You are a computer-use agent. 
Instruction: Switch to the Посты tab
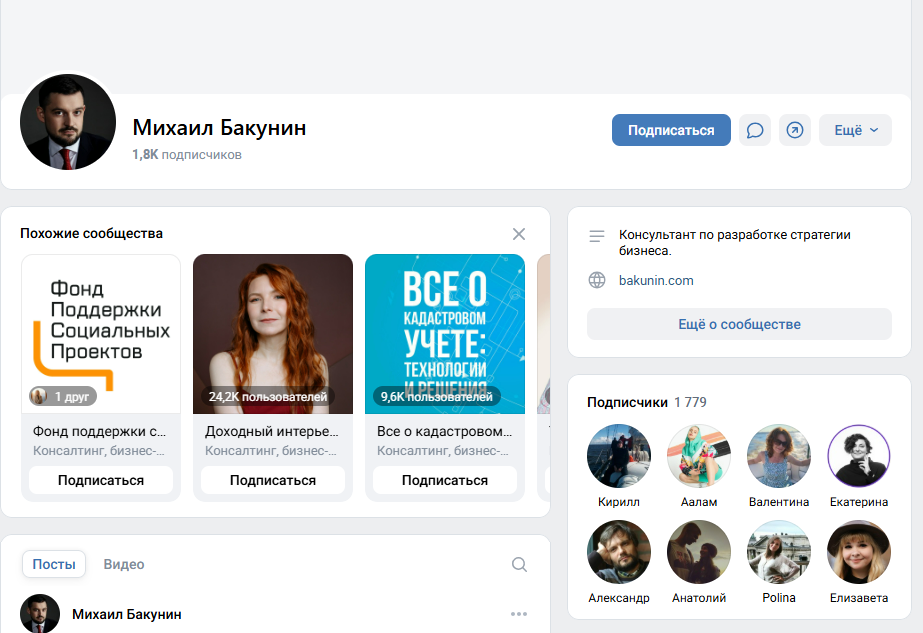tap(54, 564)
